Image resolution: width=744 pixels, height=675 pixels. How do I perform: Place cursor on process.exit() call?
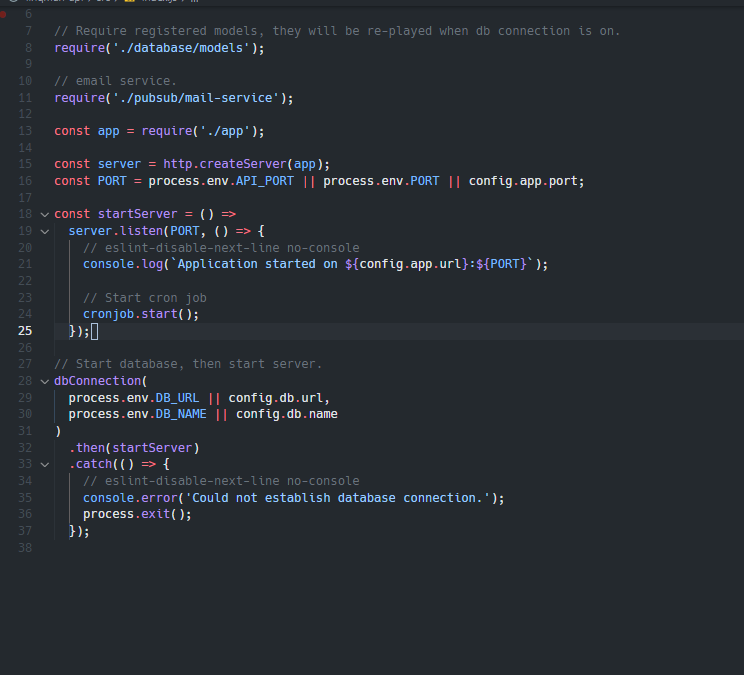pos(136,514)
